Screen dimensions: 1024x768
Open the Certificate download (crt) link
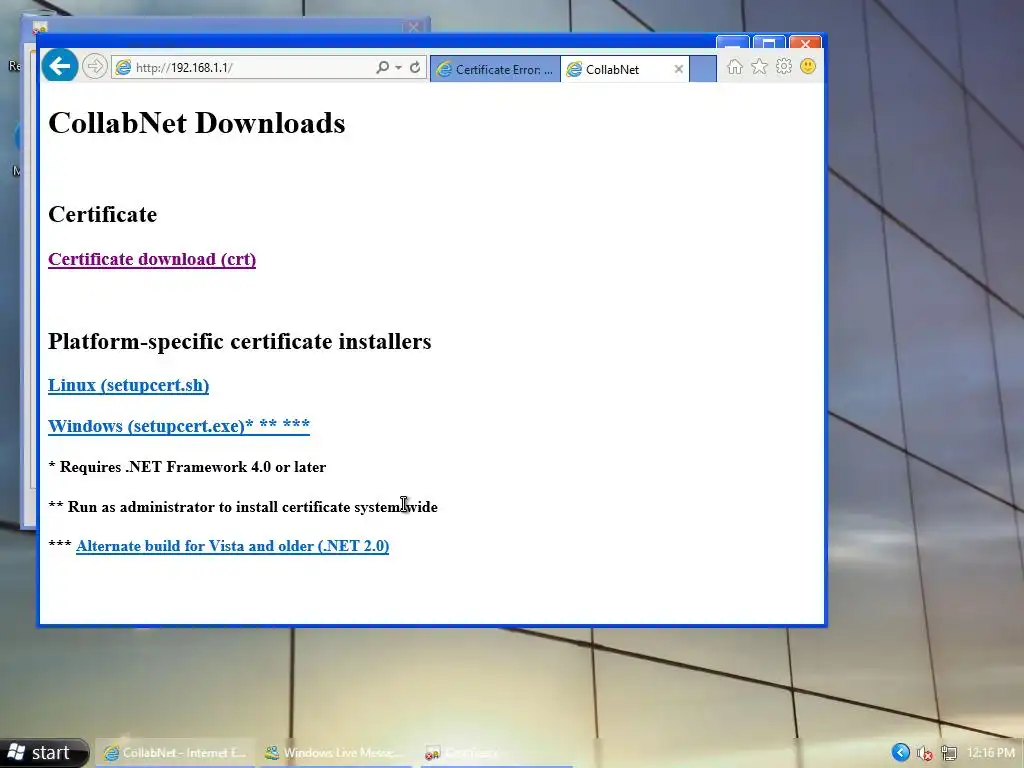tap(152, 259)
